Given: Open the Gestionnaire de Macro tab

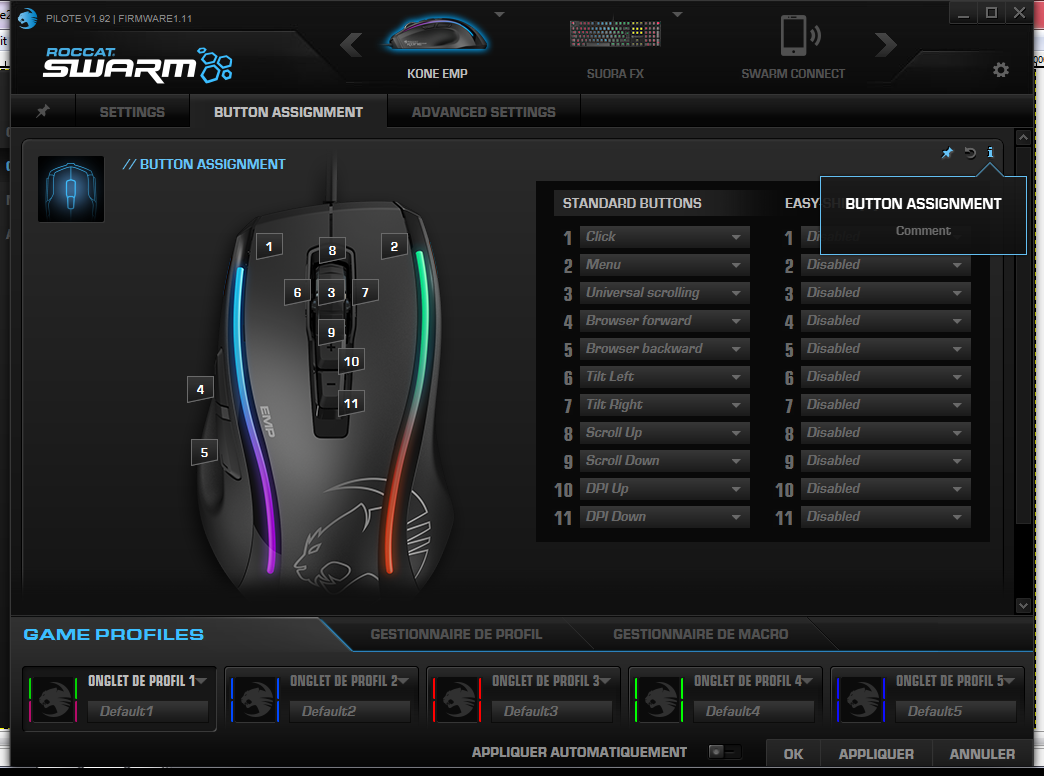Looking at the screenshot, I should (x=700, y=634).
